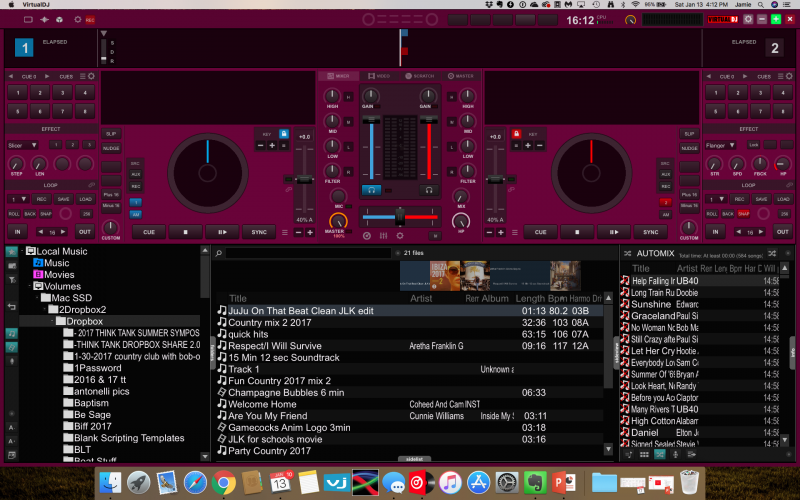Collapse the Volumes tree node
Screen dimensions: 800x500
(x=30, y=286)
